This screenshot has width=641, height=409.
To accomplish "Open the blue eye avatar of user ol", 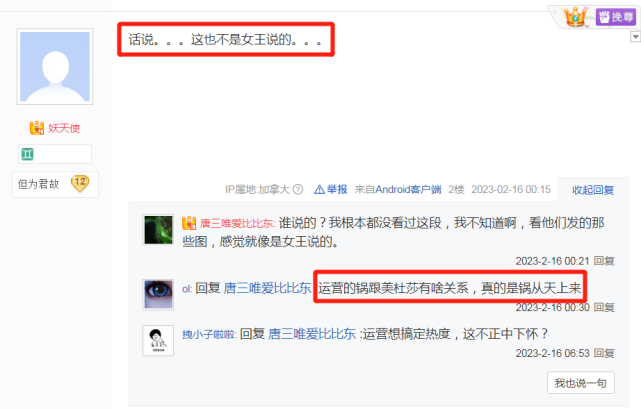I will pos(158,294).
